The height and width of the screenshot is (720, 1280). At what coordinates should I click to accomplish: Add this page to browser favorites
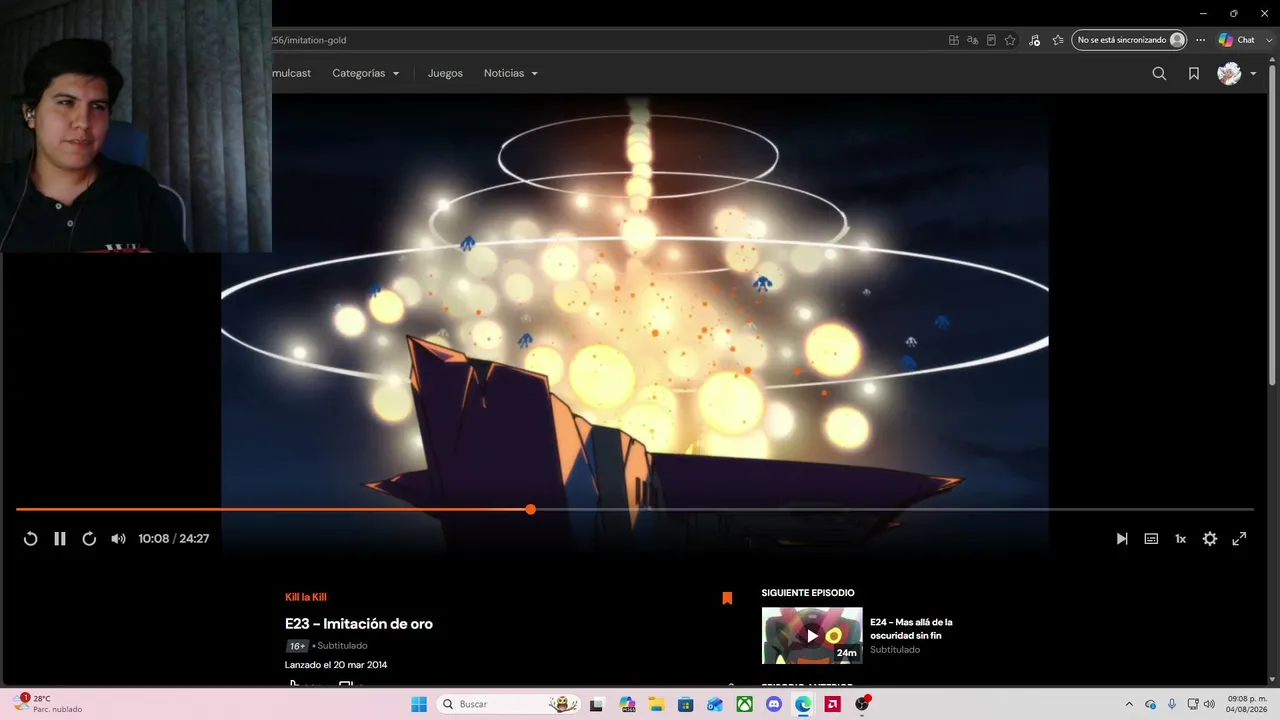[x=1010, y=40]
